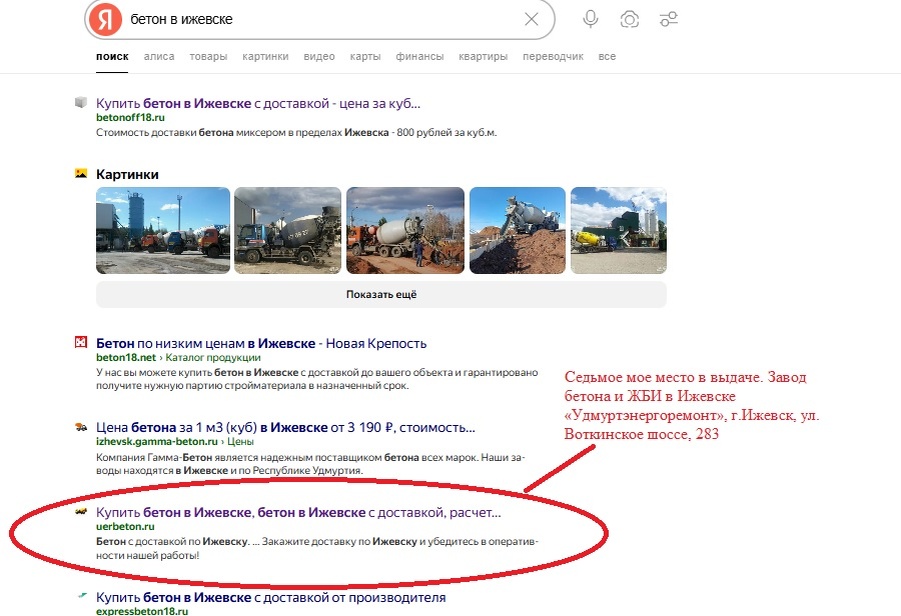
Task: Switch to the товары tab
Action: pos(208,56)
